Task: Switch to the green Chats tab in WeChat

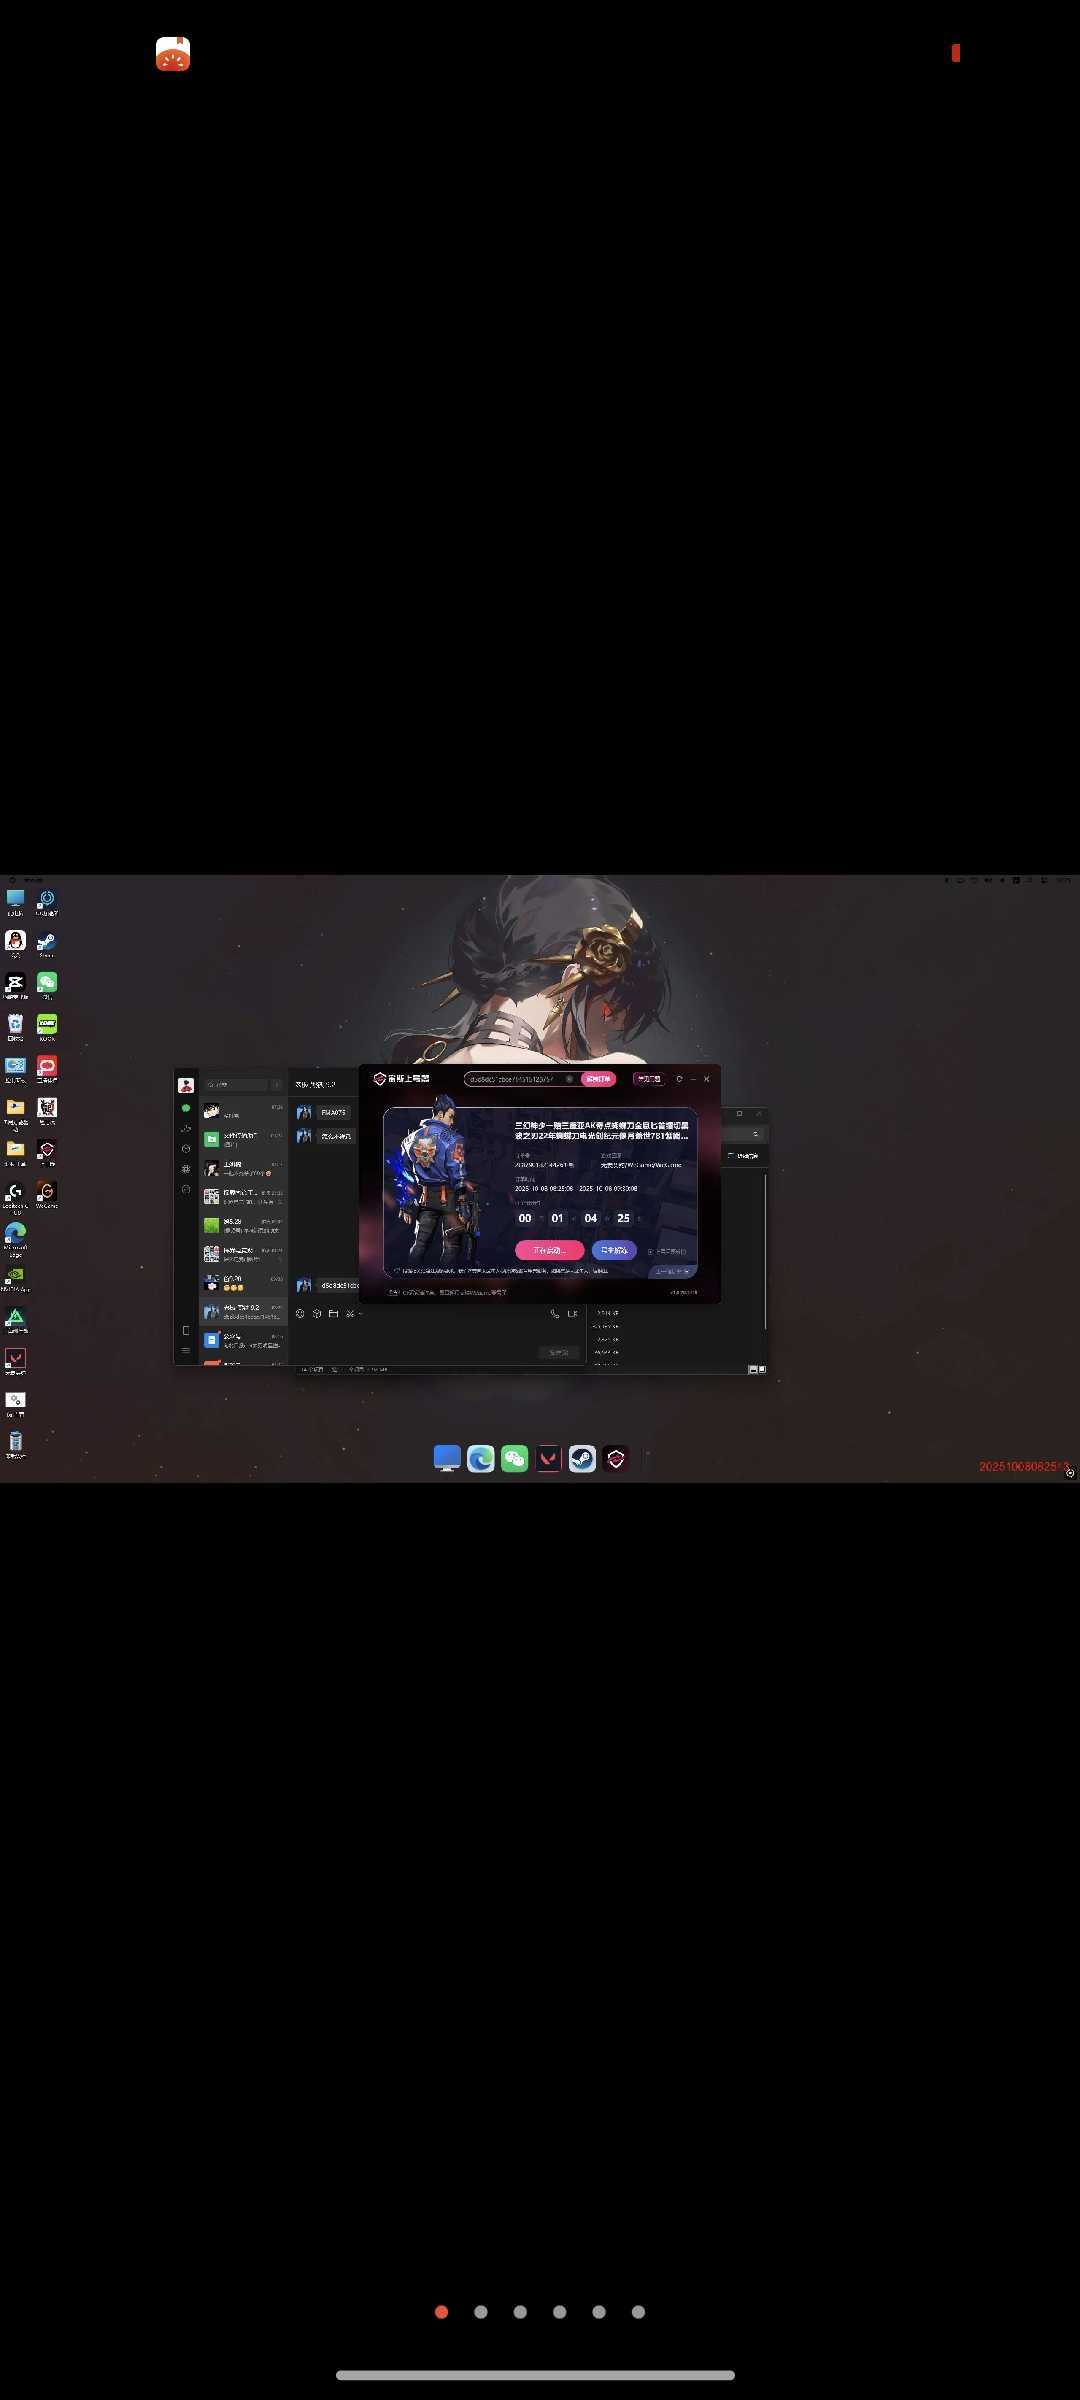Action: 186,1108
